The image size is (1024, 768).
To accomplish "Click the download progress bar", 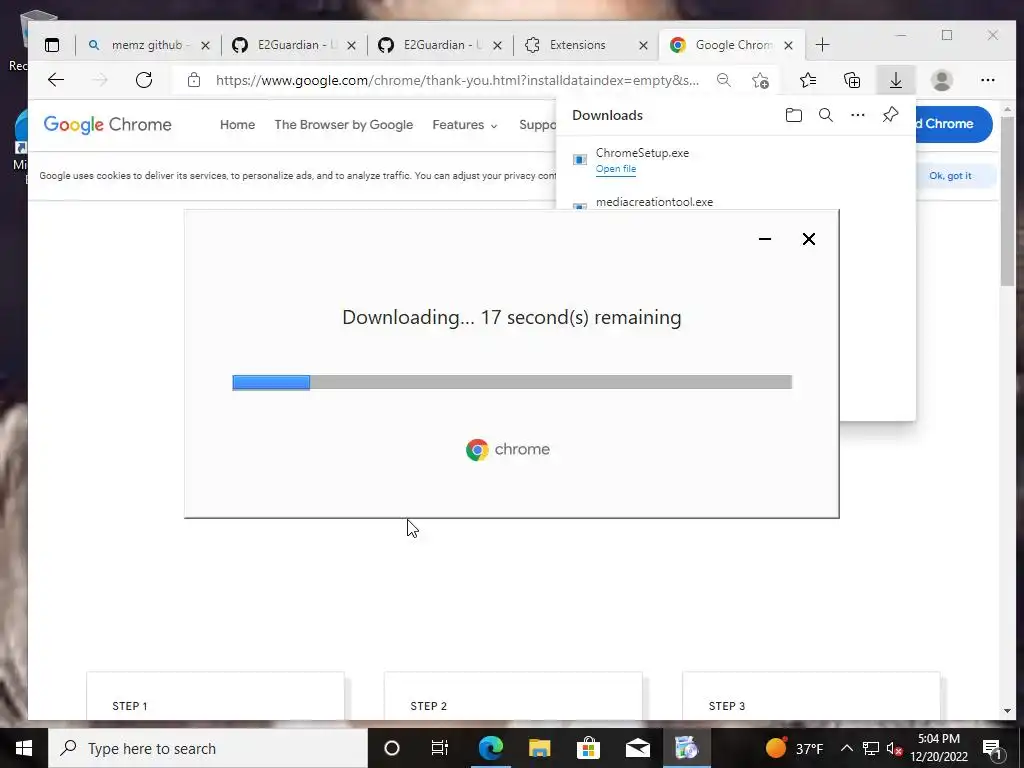I will point(512,382).
